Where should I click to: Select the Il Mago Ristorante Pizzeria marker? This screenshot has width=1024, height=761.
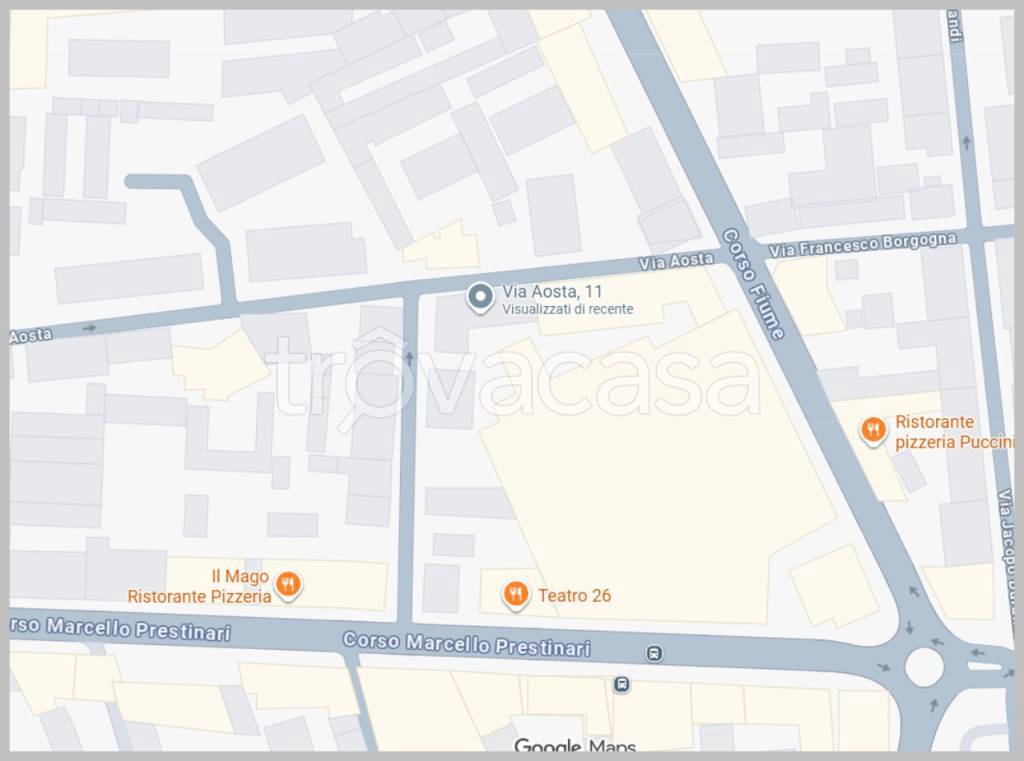[x=288, y=585]
